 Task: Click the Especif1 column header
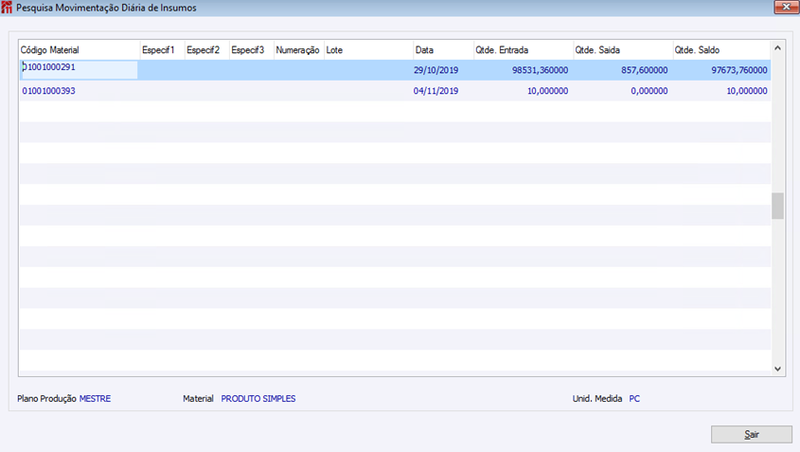[162, 50]
